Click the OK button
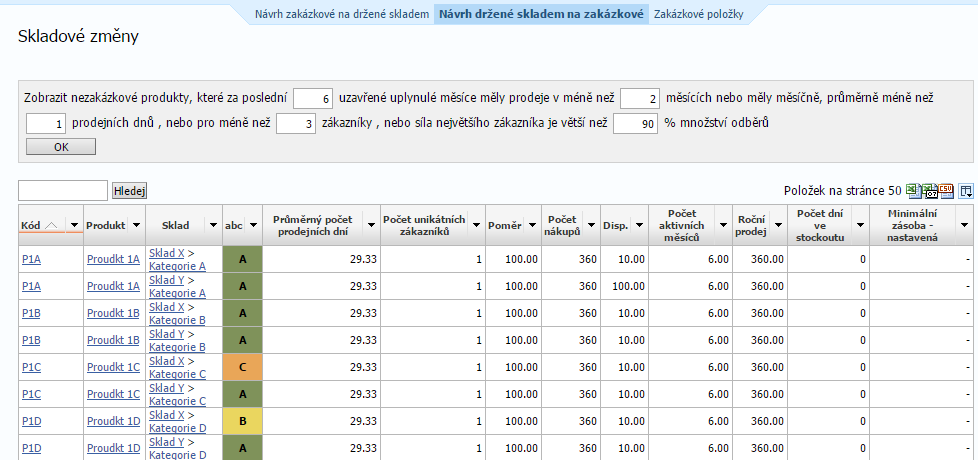This screenshot has height=460, width=978. click(x=61, y=146)
